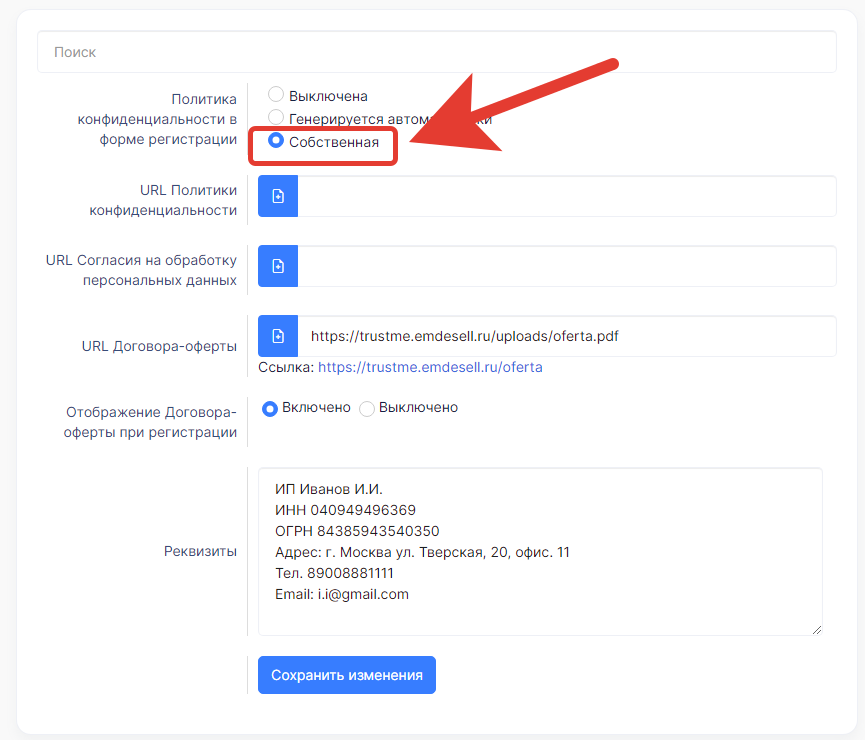
Task: Open file picker icon beside URL Договора-оферты
Action: tap(278, 336)
